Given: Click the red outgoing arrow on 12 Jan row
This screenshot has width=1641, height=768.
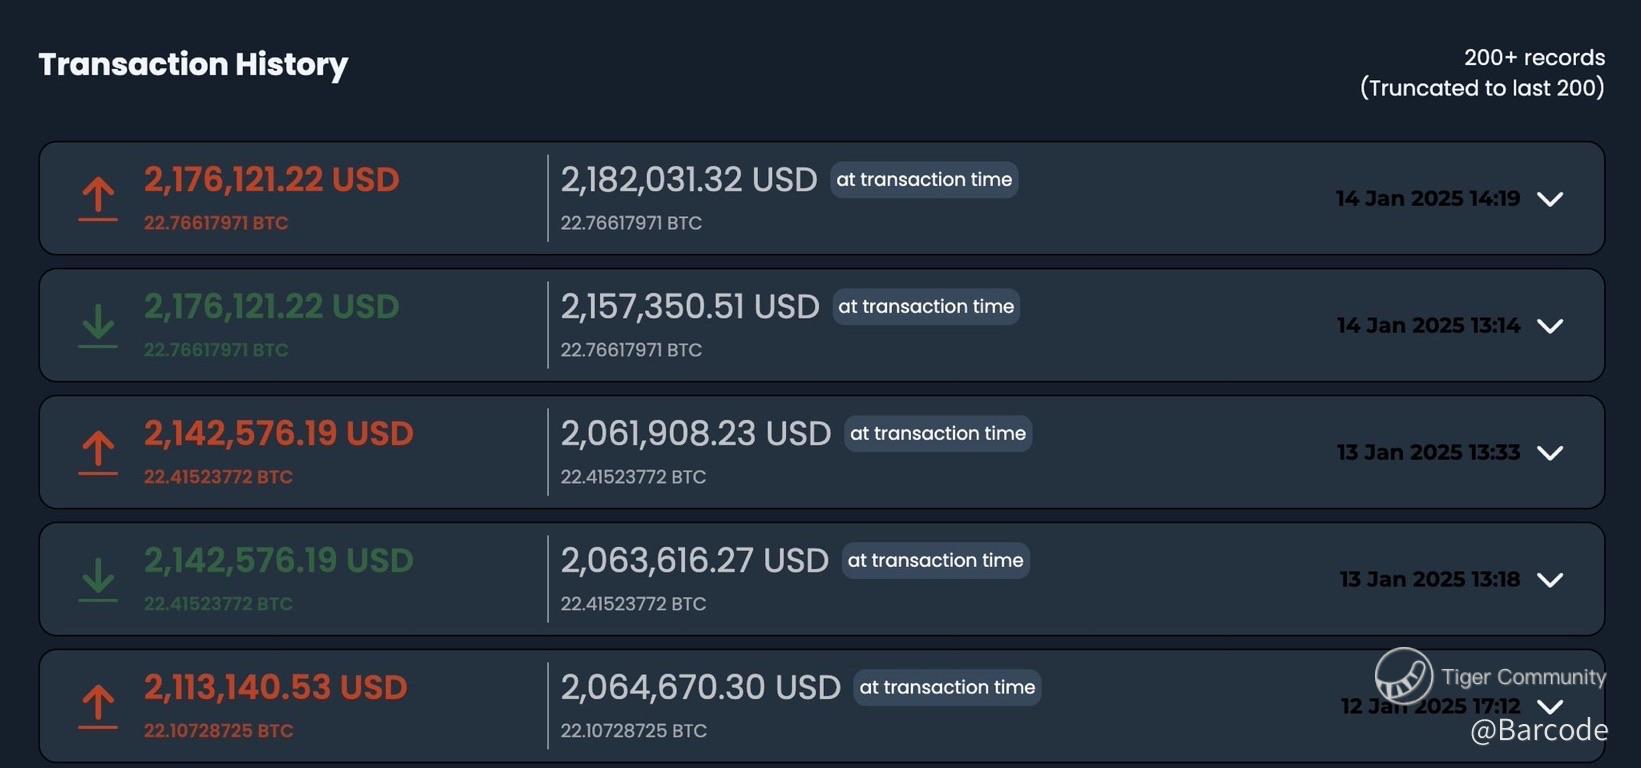Looking at the screenshot, I should tap(98, 706).
